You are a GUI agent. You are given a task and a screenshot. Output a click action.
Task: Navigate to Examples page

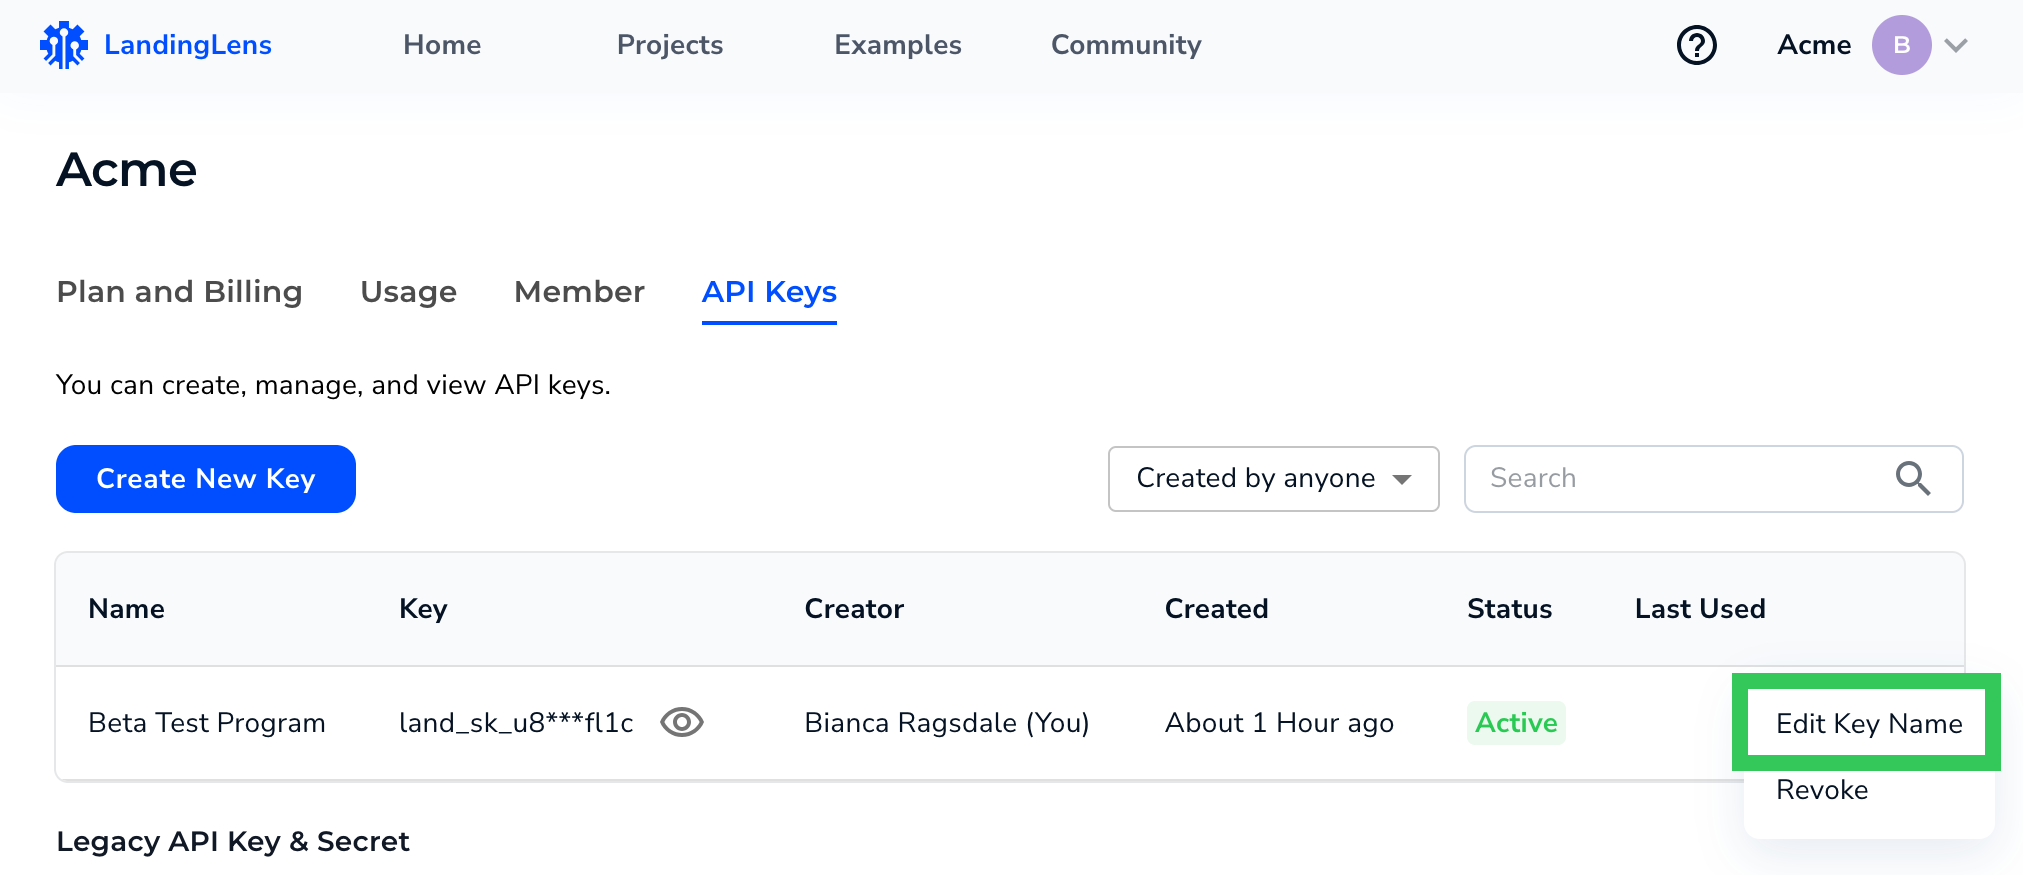(897, 45)
